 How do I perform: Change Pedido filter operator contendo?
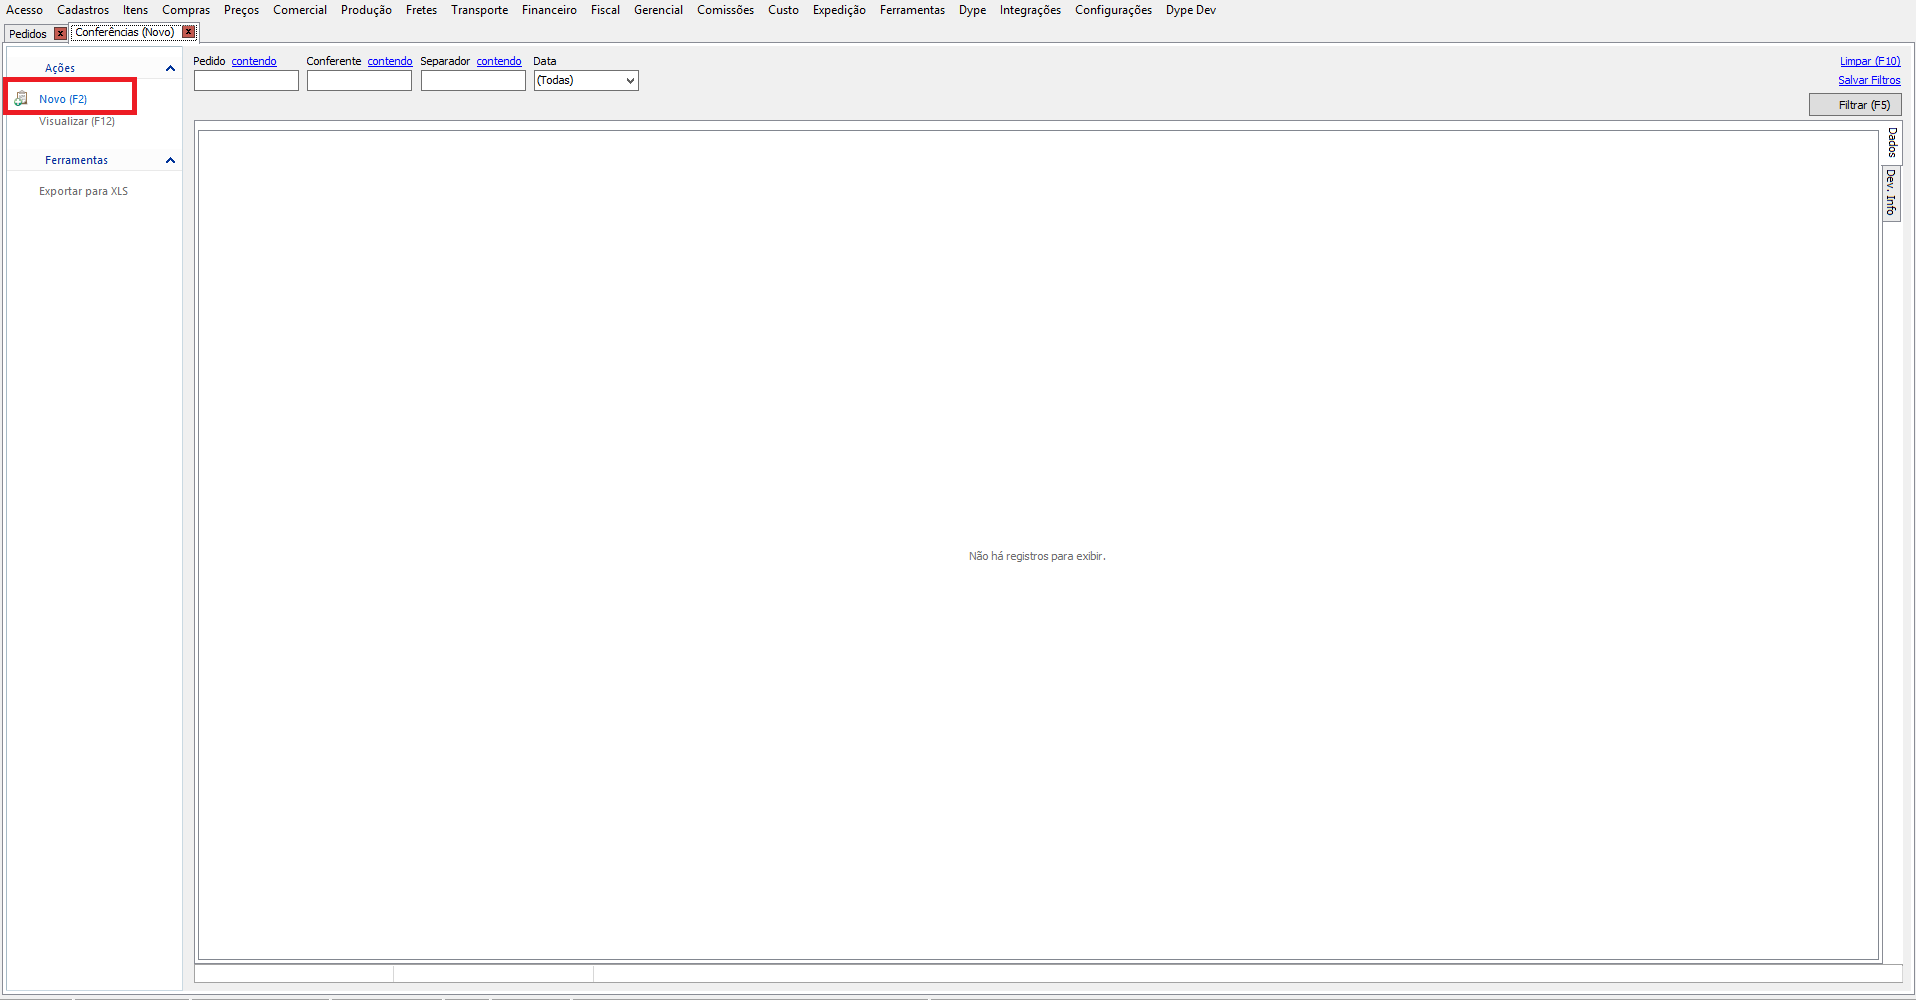pos(254,61)
